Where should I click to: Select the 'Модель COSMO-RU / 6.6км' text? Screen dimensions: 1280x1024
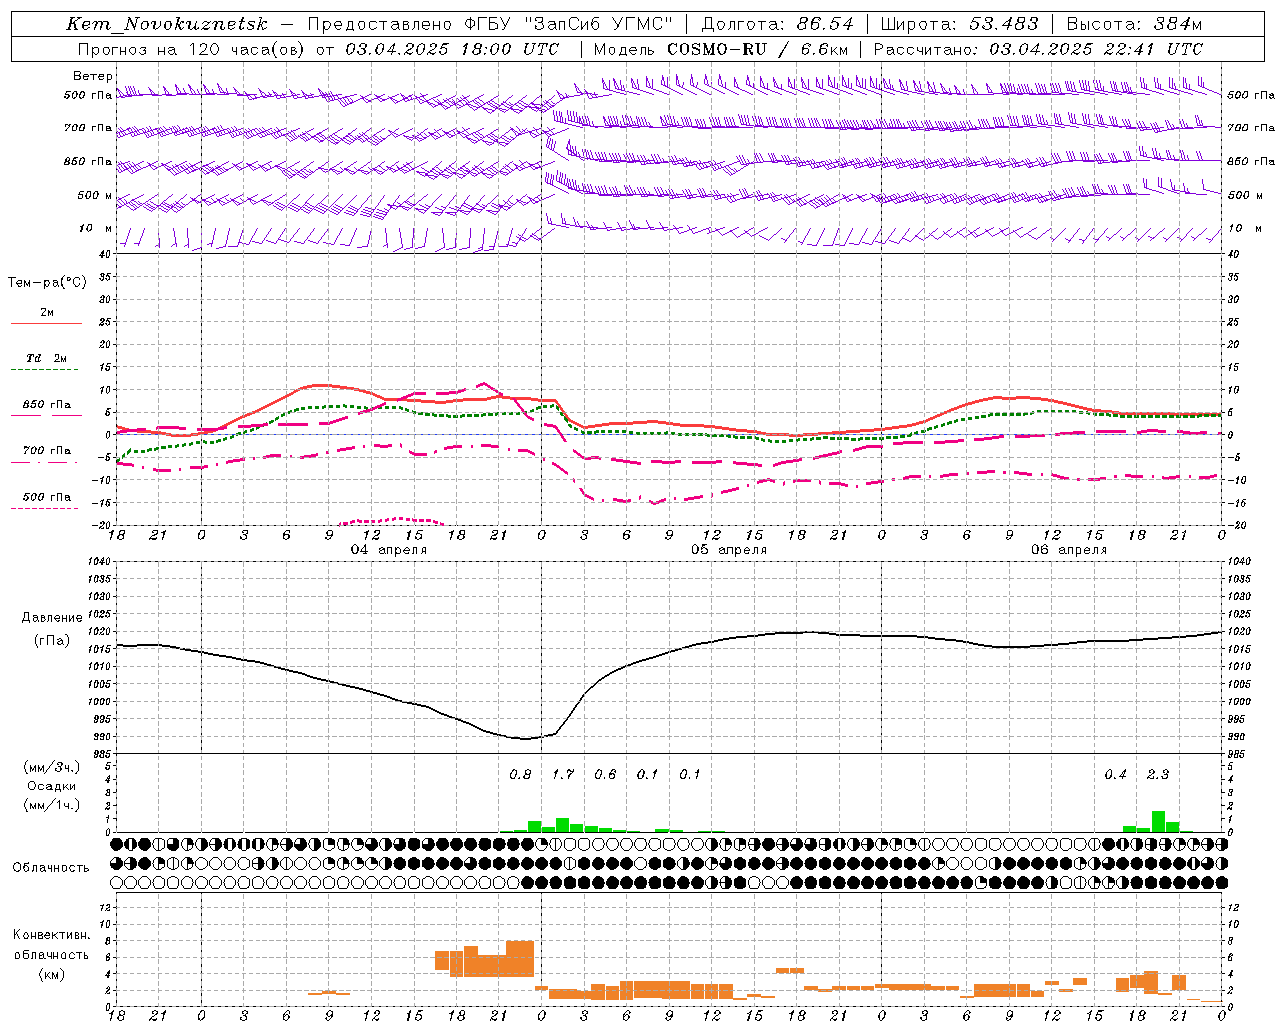point(721,49)
